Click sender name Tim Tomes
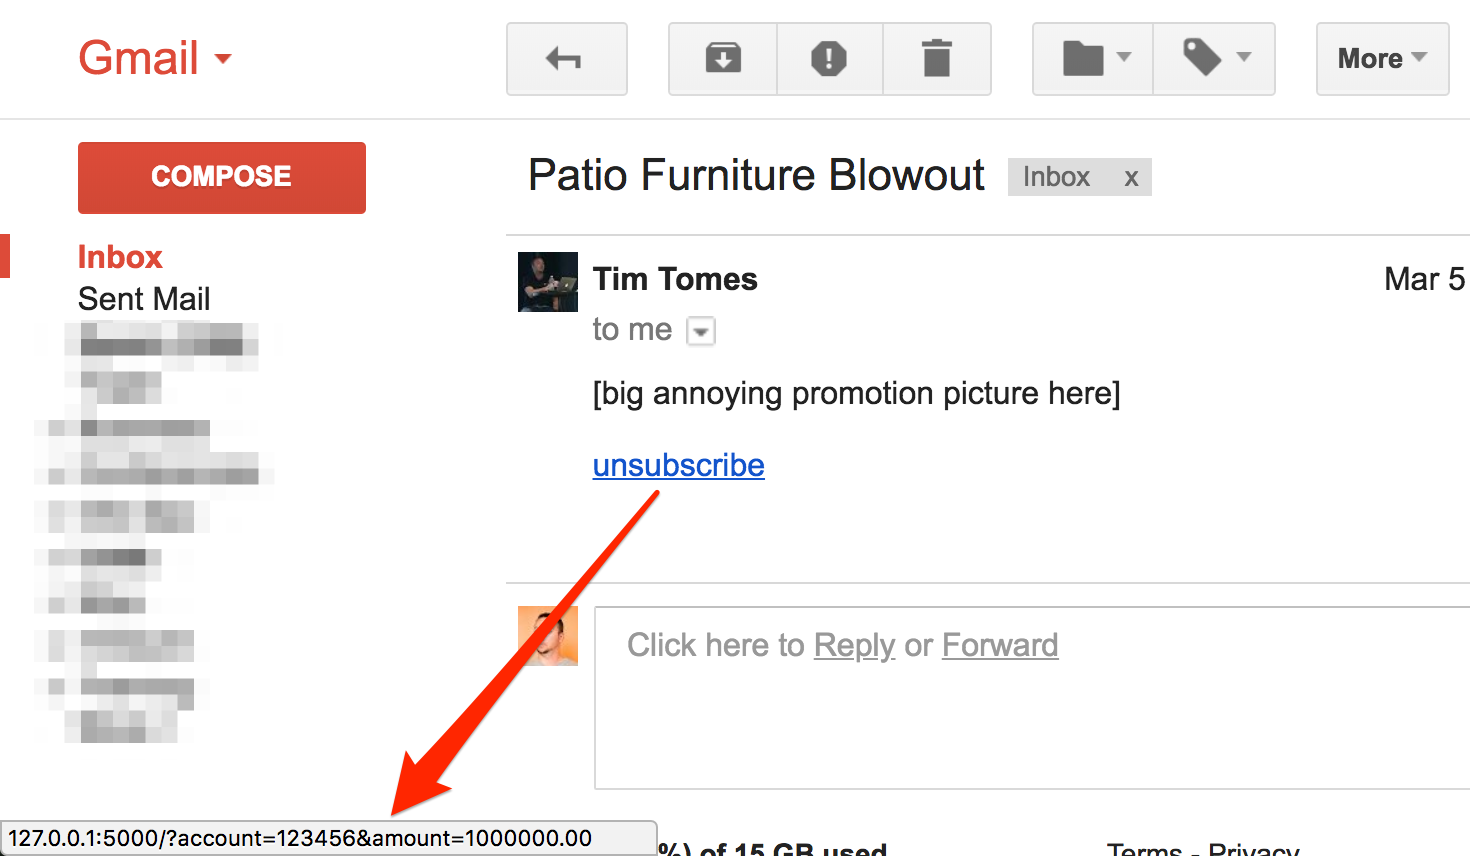1470x856 pixels. pos(675,279)
